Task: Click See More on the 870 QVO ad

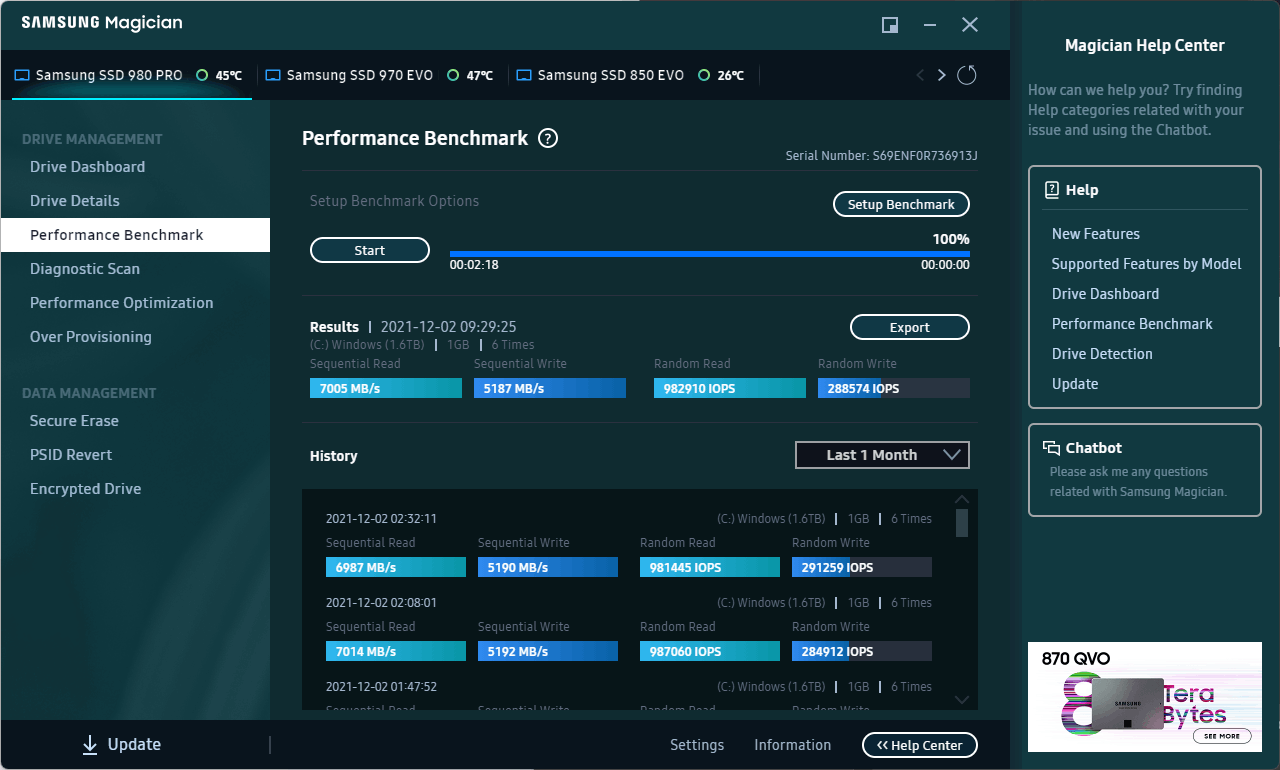Action: pyautogui.click(x=1222, y=735)
